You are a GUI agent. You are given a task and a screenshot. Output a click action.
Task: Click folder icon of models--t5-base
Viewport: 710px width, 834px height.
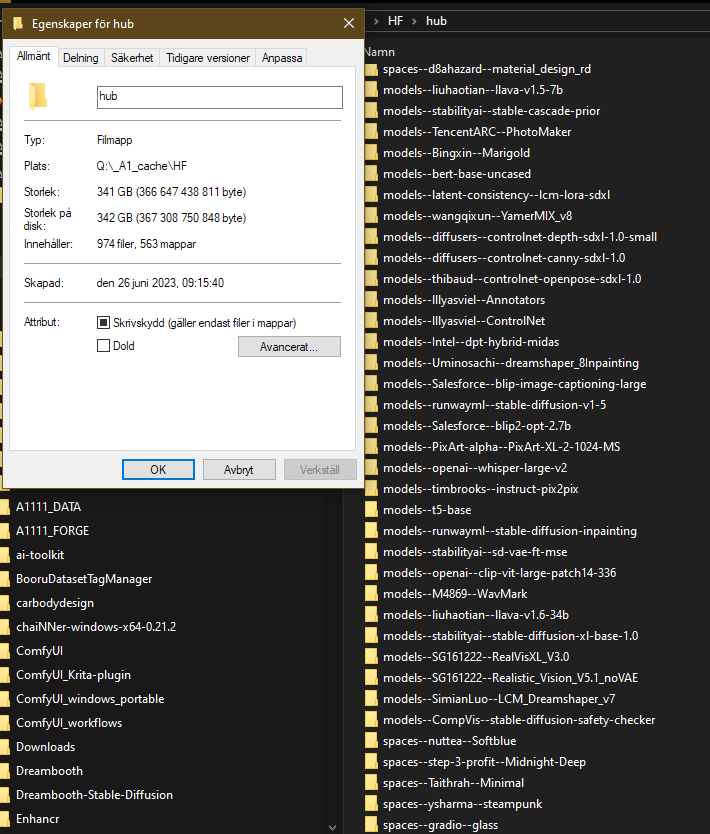pos(371,510)
